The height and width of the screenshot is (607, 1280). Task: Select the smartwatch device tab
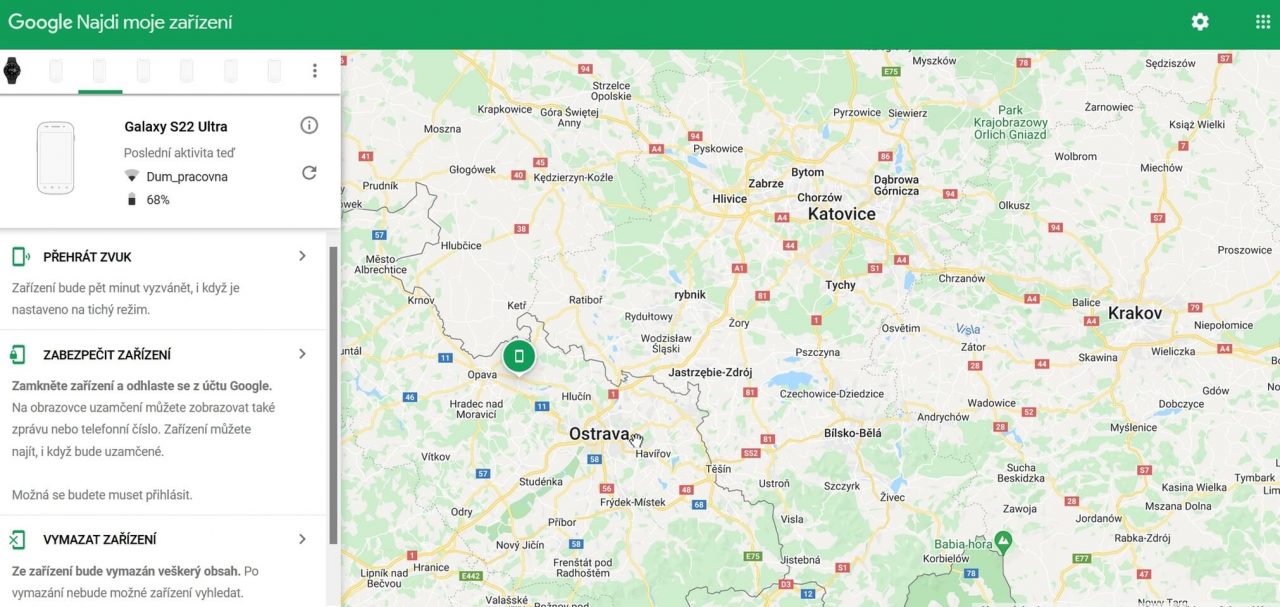click(x=12, y=70)
